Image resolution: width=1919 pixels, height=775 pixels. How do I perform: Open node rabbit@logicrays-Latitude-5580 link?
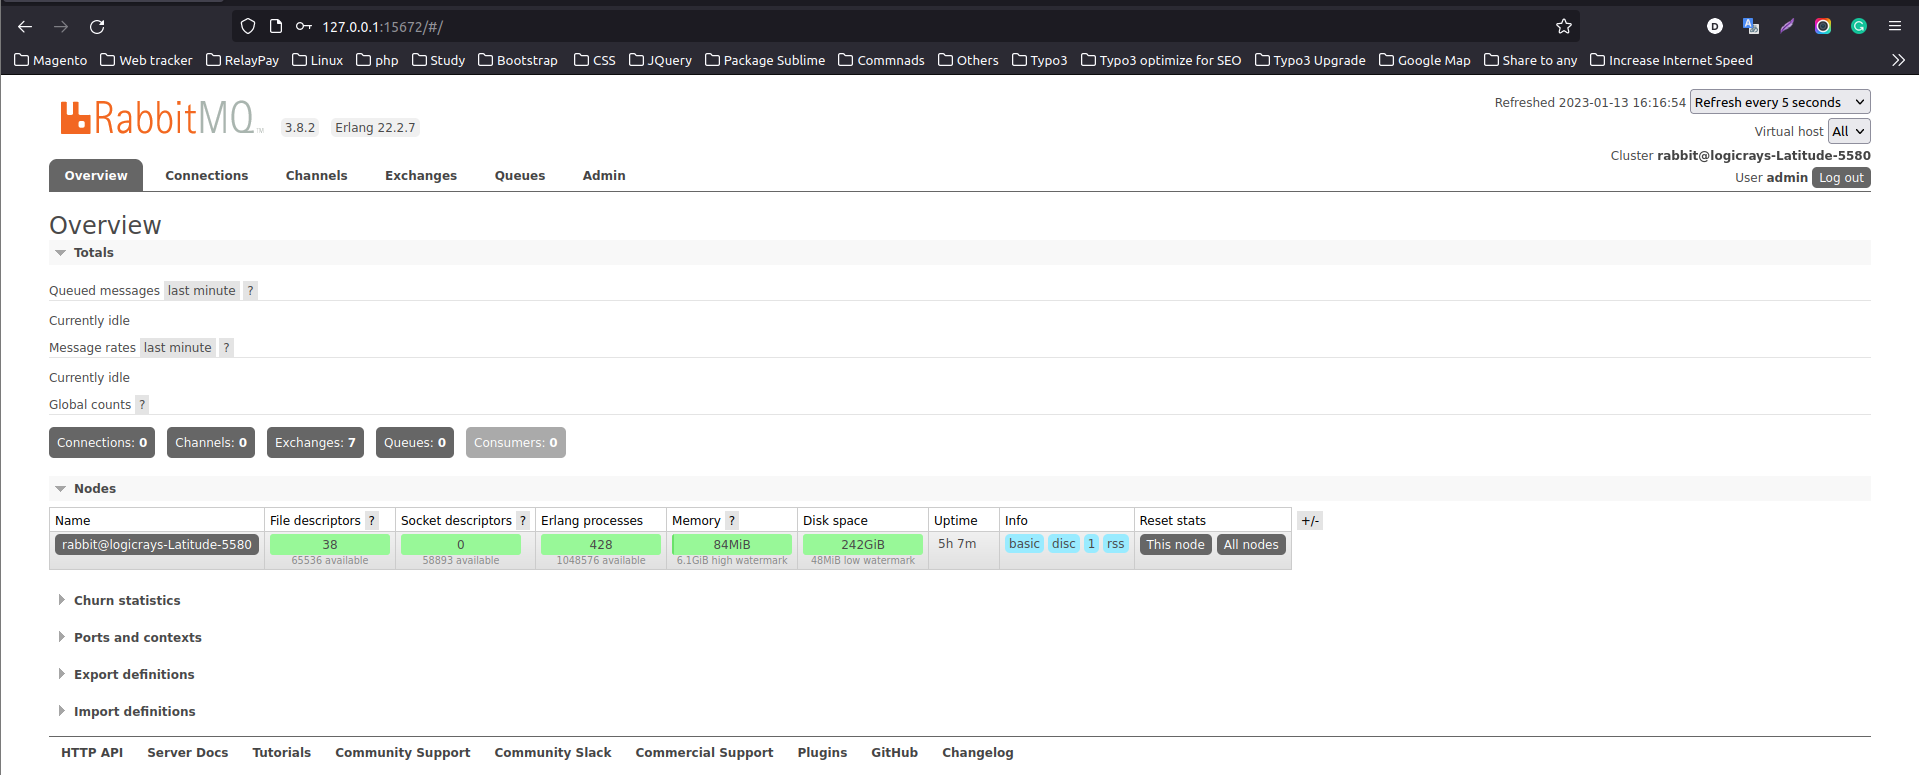(x=157, y=545)
